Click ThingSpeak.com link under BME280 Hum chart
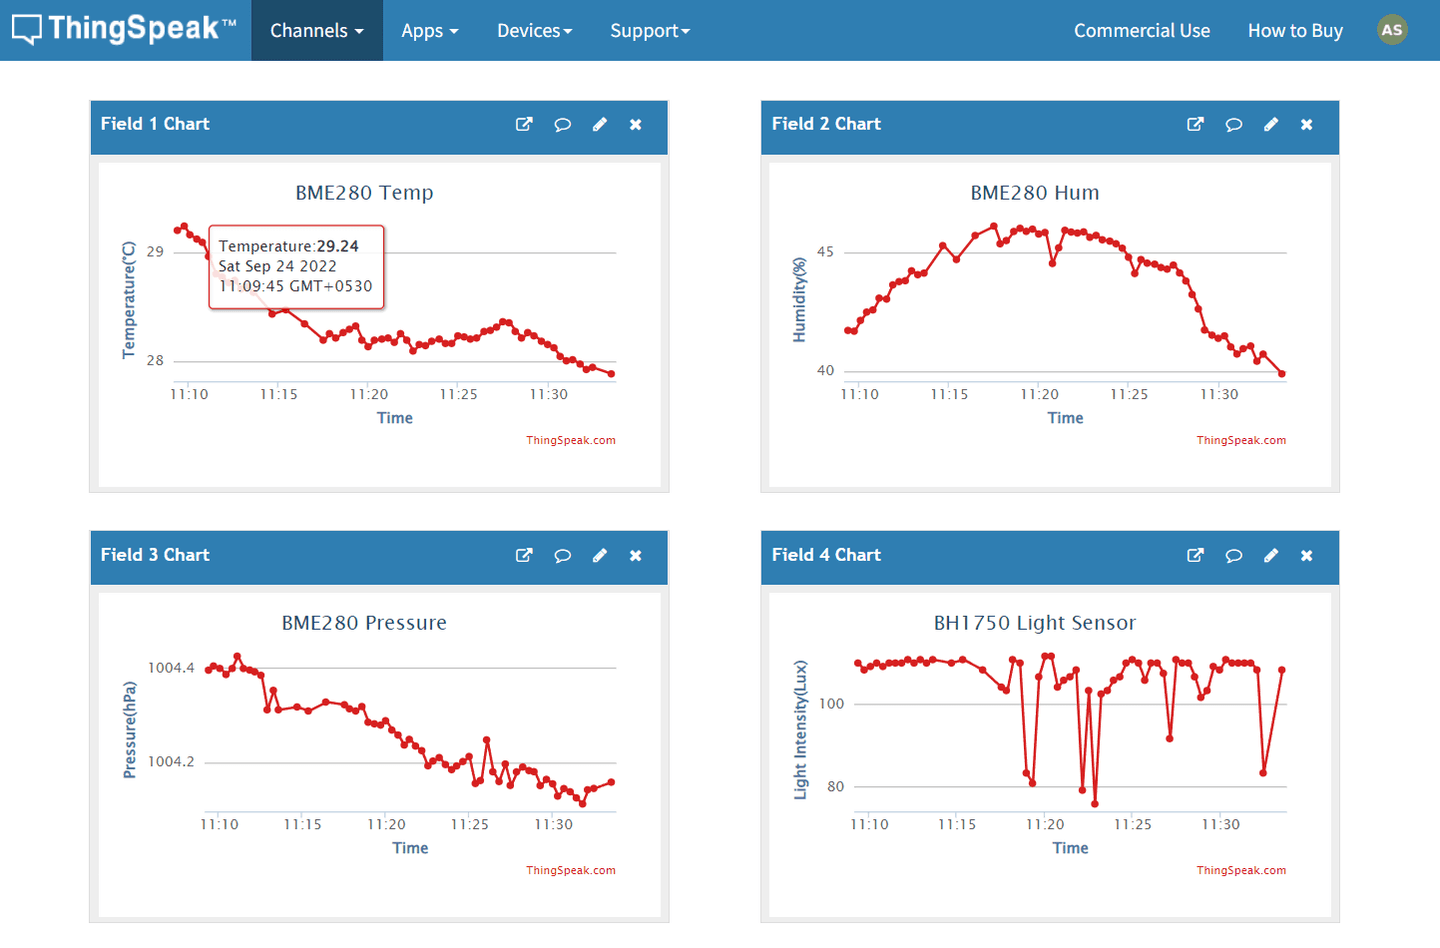Screen dimensions: 1440x948 pyautogui.click(x=1241, y=440)
